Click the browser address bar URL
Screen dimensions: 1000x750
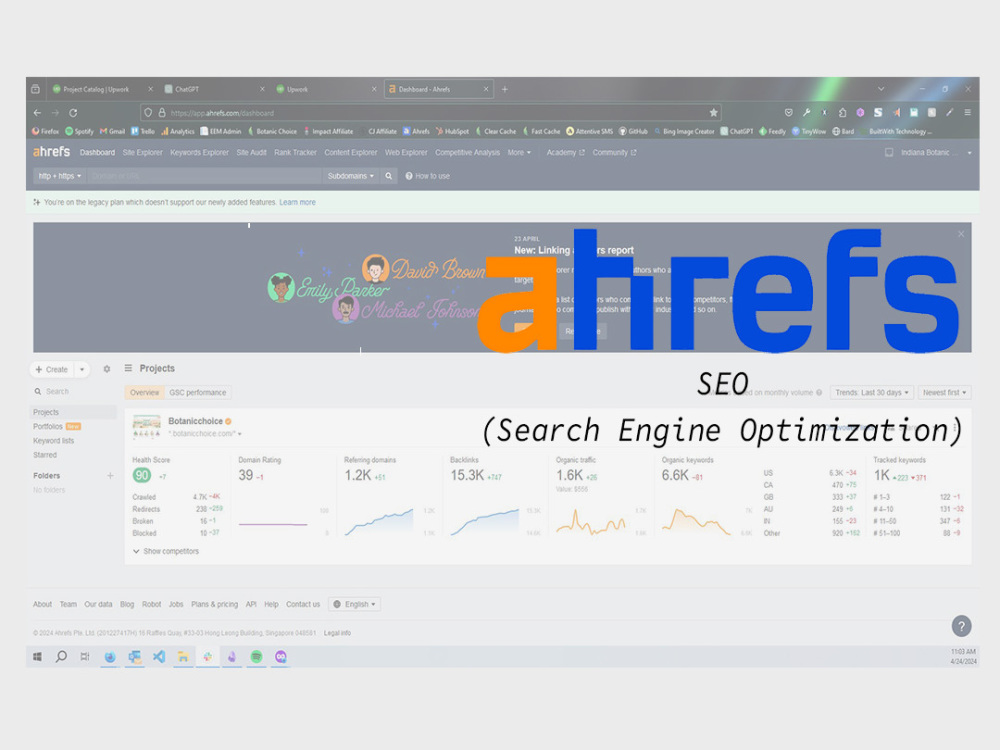click(222, 113)
